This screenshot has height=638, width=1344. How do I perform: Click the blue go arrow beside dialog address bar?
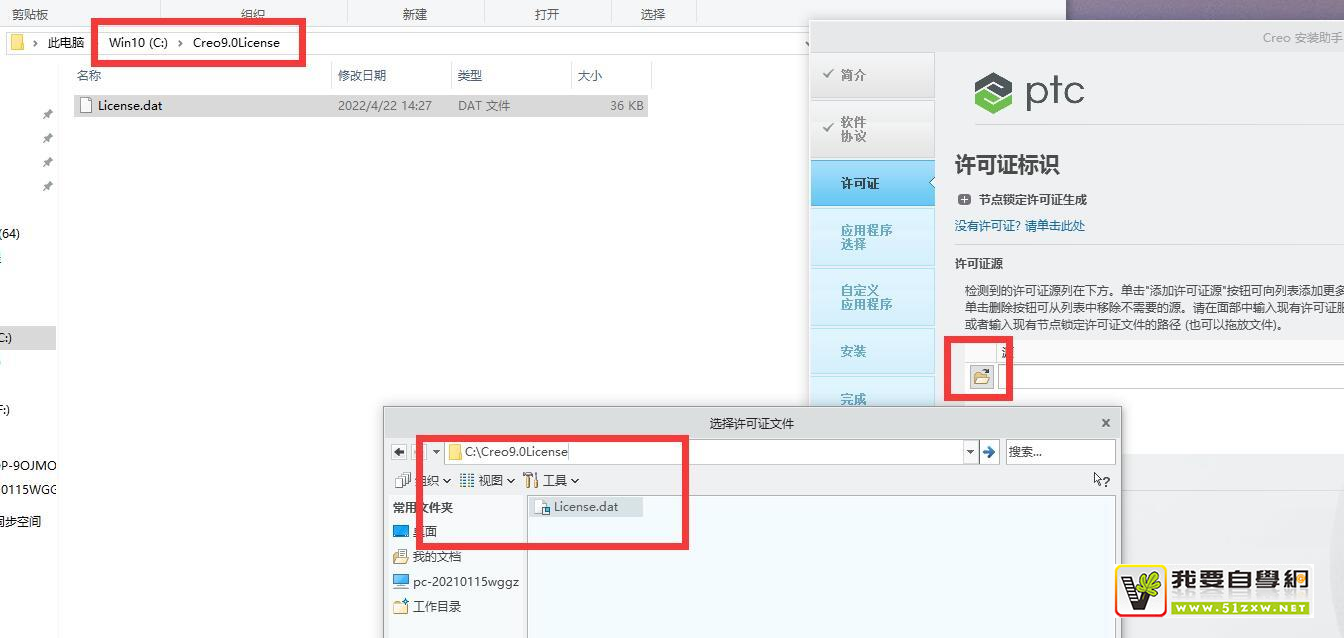point(988,452)
